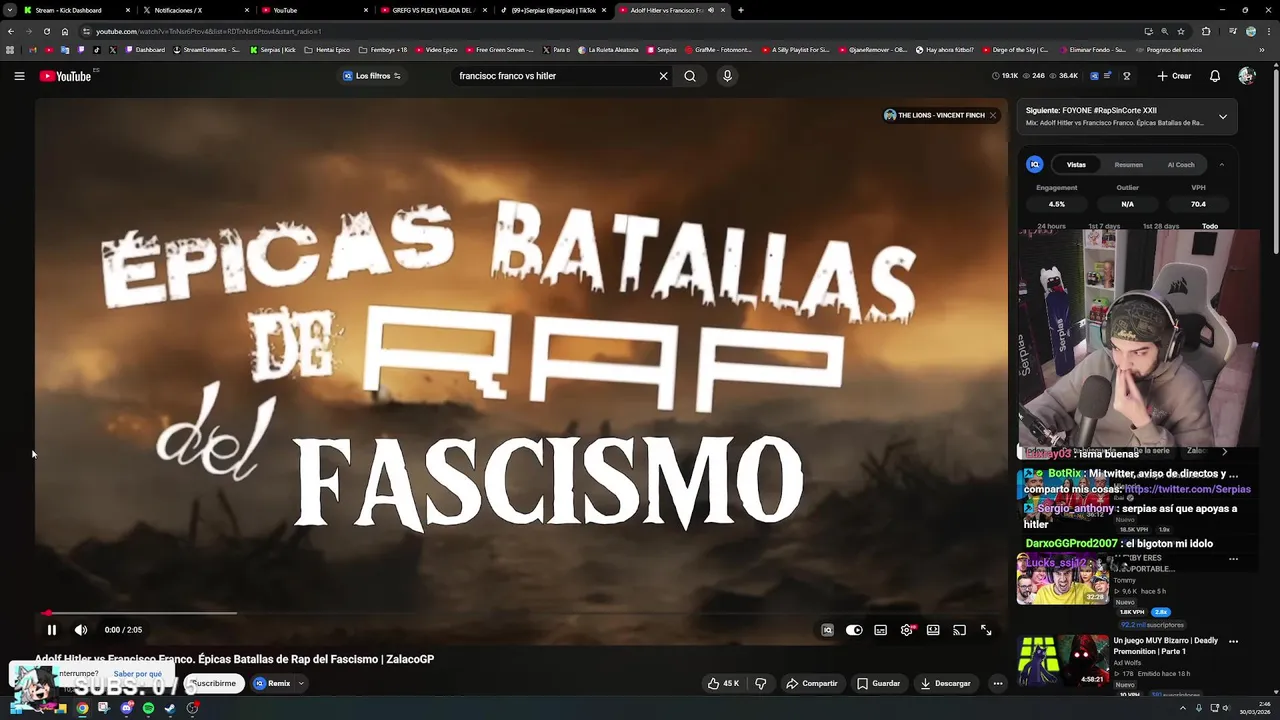Open the Saber por qué link
This screenshot has width=1280, height=720.
coord(138,674)
